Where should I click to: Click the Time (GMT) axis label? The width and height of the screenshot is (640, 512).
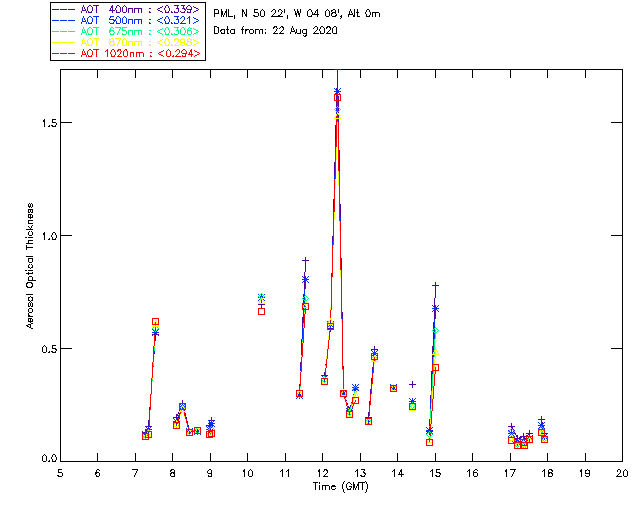[x=341, y=487]
